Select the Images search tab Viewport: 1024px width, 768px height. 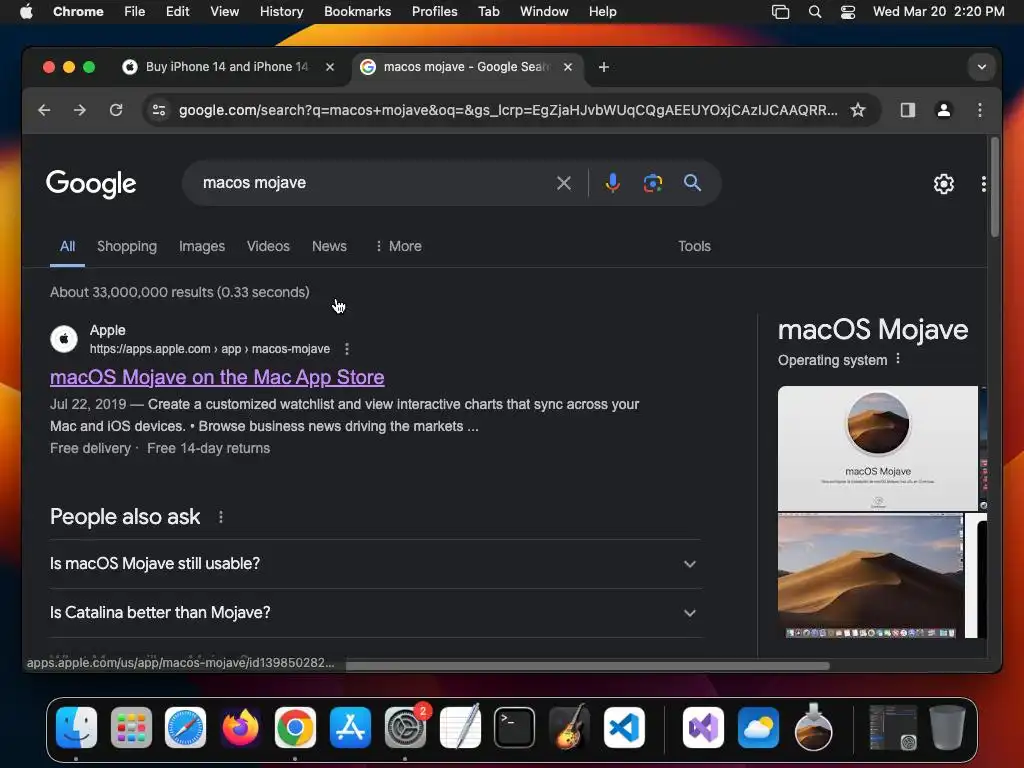(202, 246)
